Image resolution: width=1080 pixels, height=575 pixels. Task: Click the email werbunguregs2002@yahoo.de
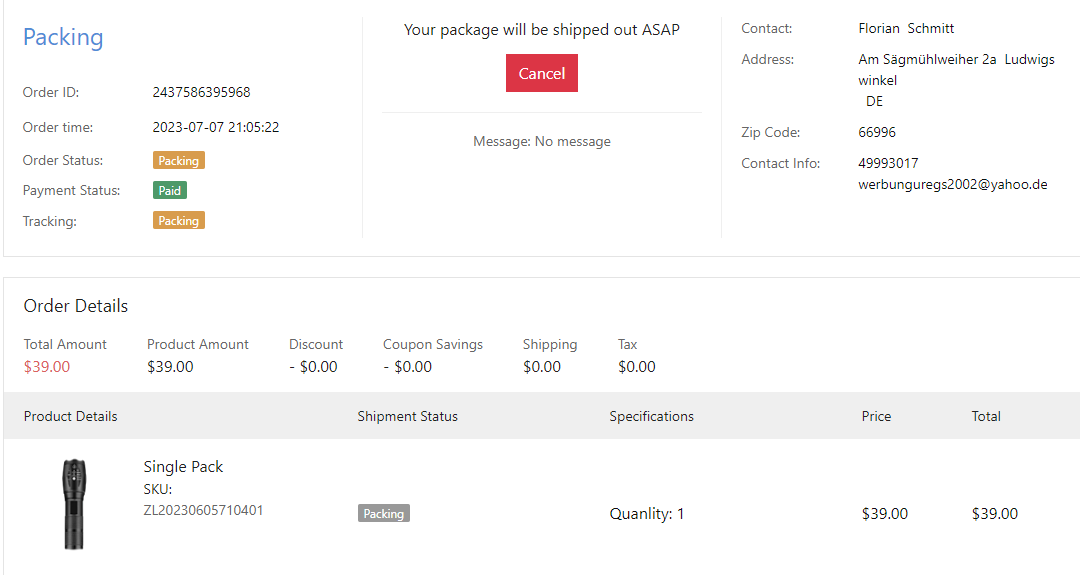click(952, 184)
